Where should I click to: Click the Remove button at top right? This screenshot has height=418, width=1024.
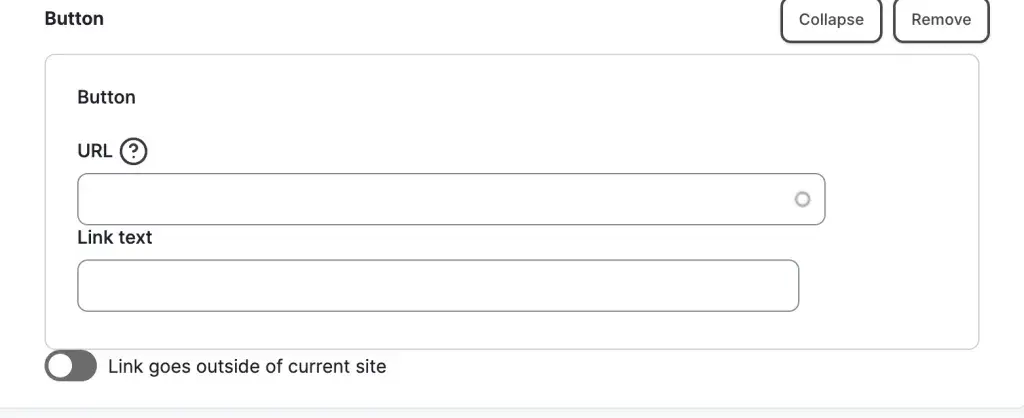(x=941, y=20)
